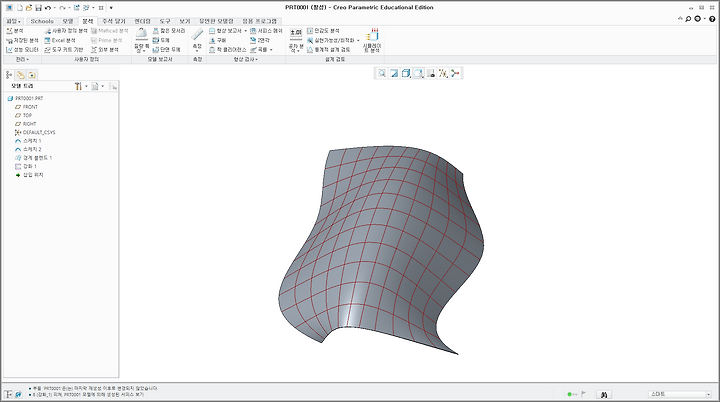Image resolution: width=720 pixels, height=402 pixels.
Task: Click 단면 두께 (section thickness)
Action: pyautogui.click(x=166, y=50)
